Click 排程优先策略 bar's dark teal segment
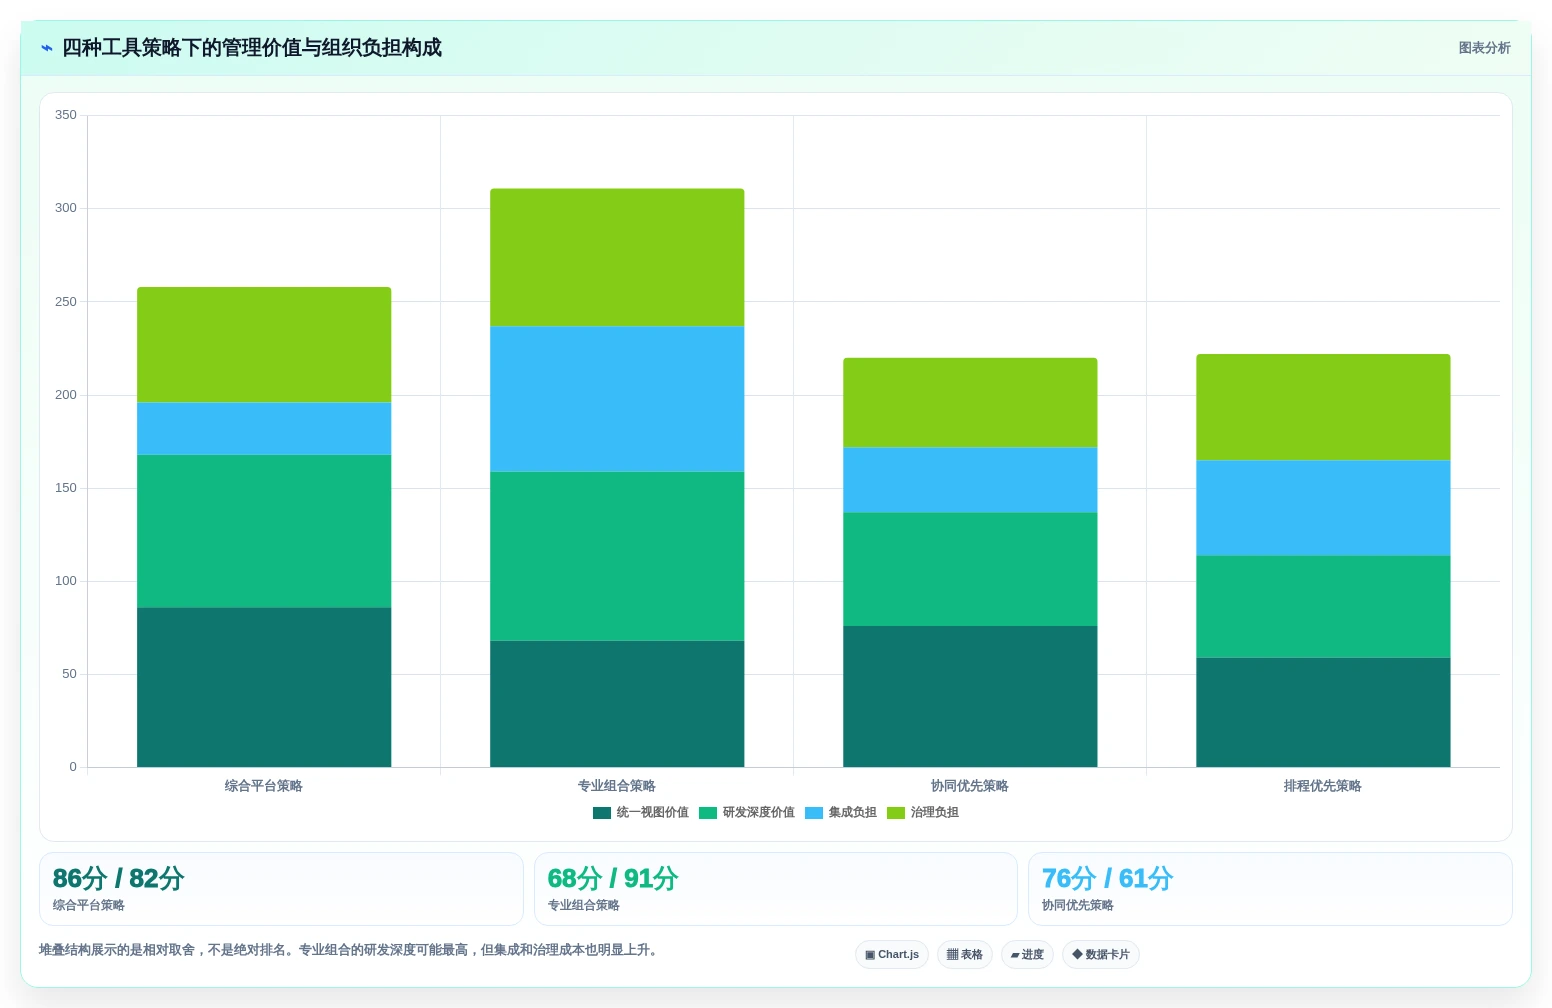The height and width of the screenshot is (1008, 1552). [1323, 712]
